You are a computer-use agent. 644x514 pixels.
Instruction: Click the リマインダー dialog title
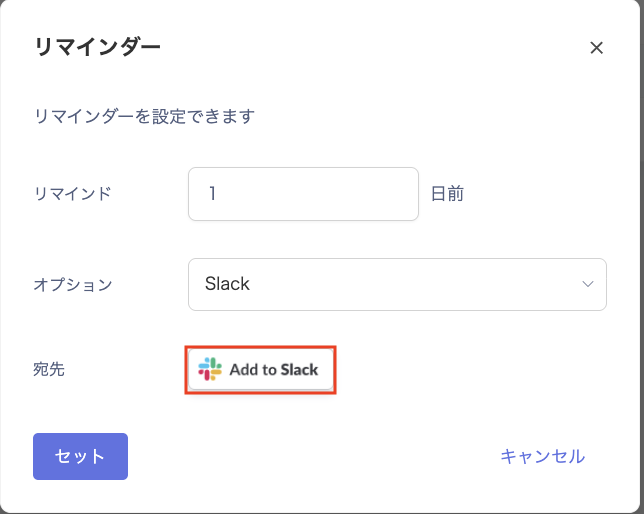97,47
